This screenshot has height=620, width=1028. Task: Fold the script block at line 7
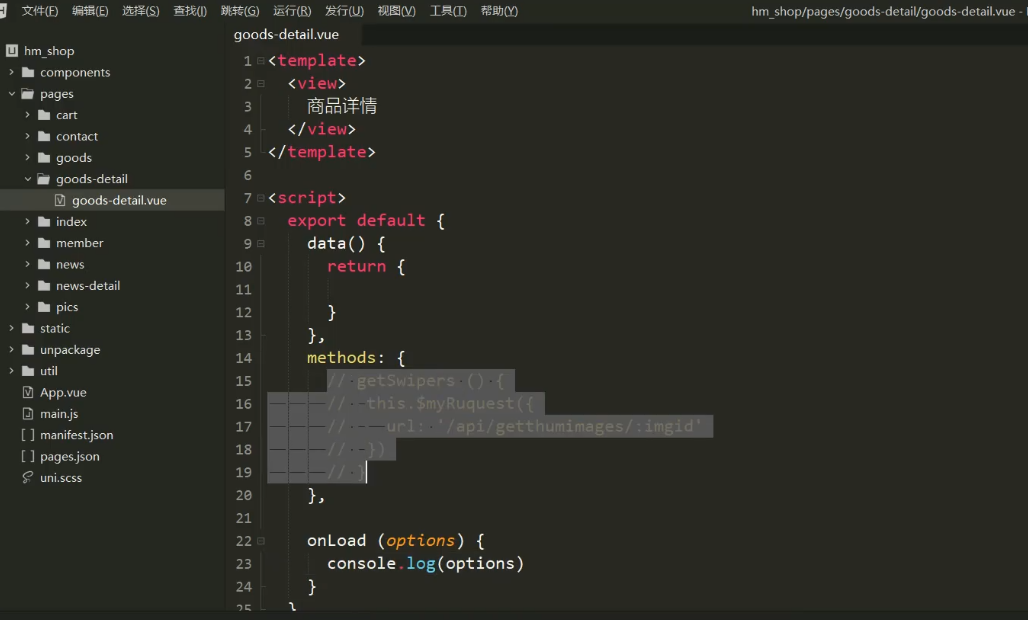coord(261,198)
